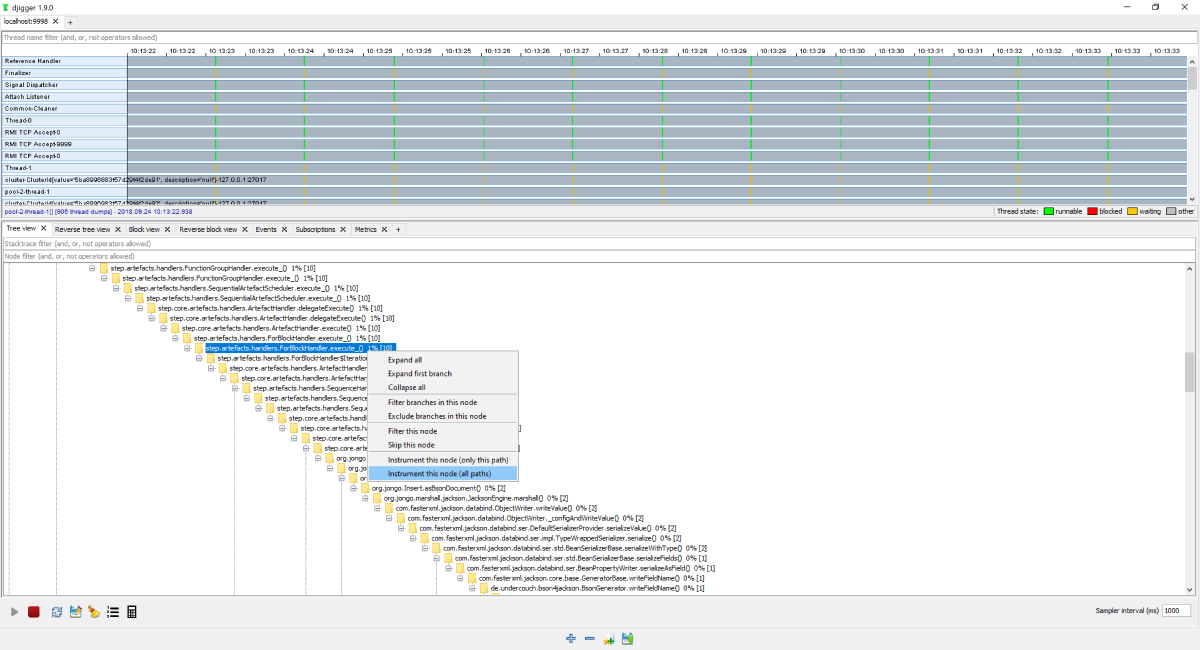Click the broom clear icon
This screenshot has height=650, width=1200.
(x=94, y=612)
